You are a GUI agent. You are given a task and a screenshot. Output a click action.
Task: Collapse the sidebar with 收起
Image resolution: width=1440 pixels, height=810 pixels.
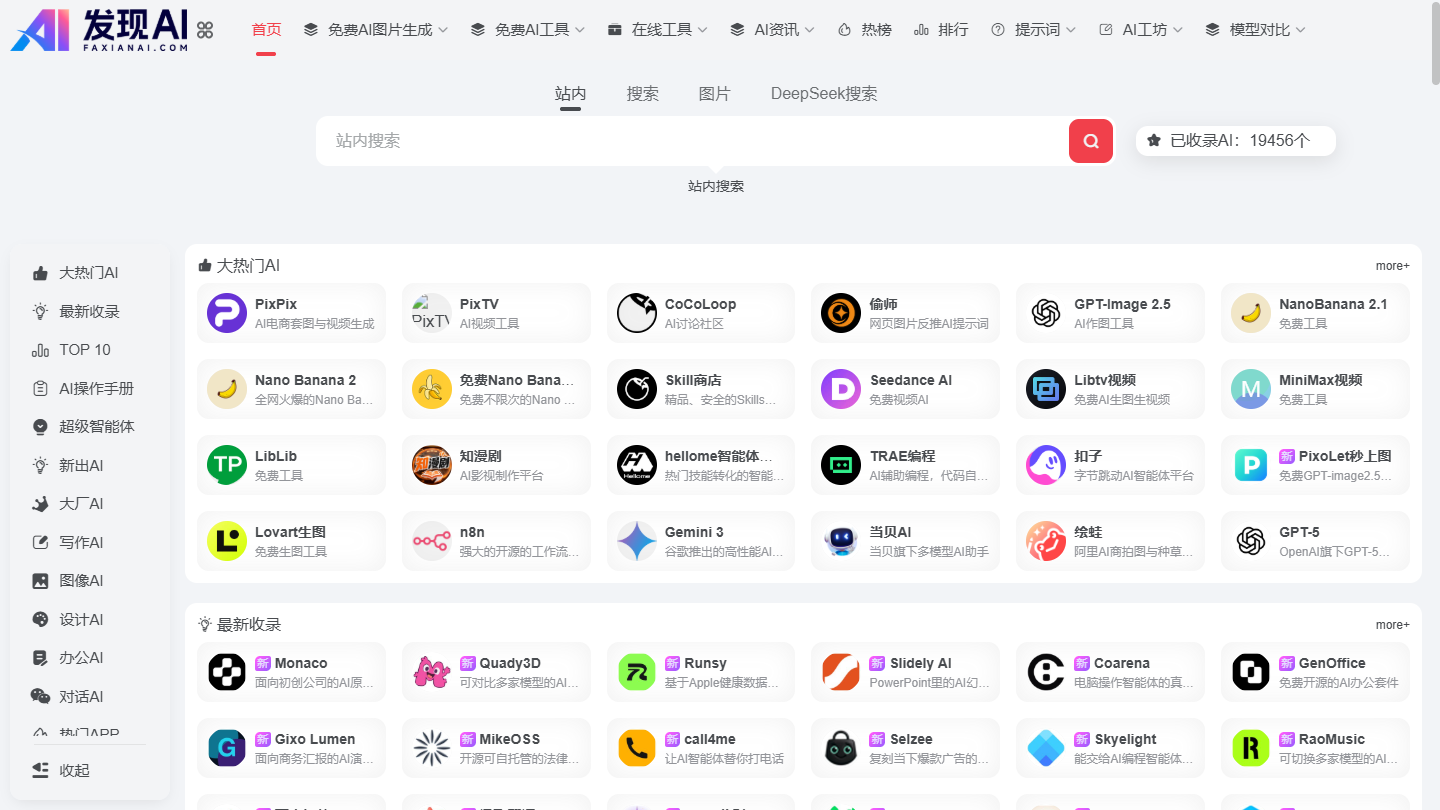60,770
